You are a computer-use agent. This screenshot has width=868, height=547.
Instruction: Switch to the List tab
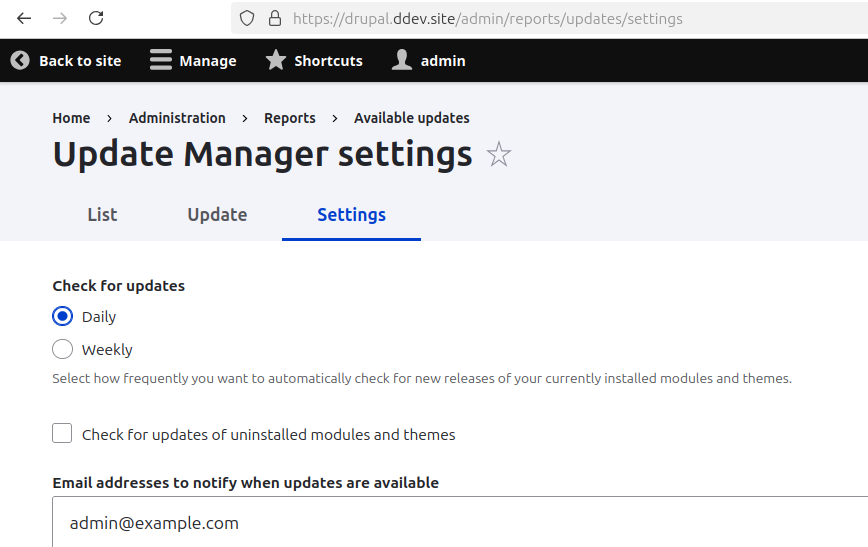point(102,214)
